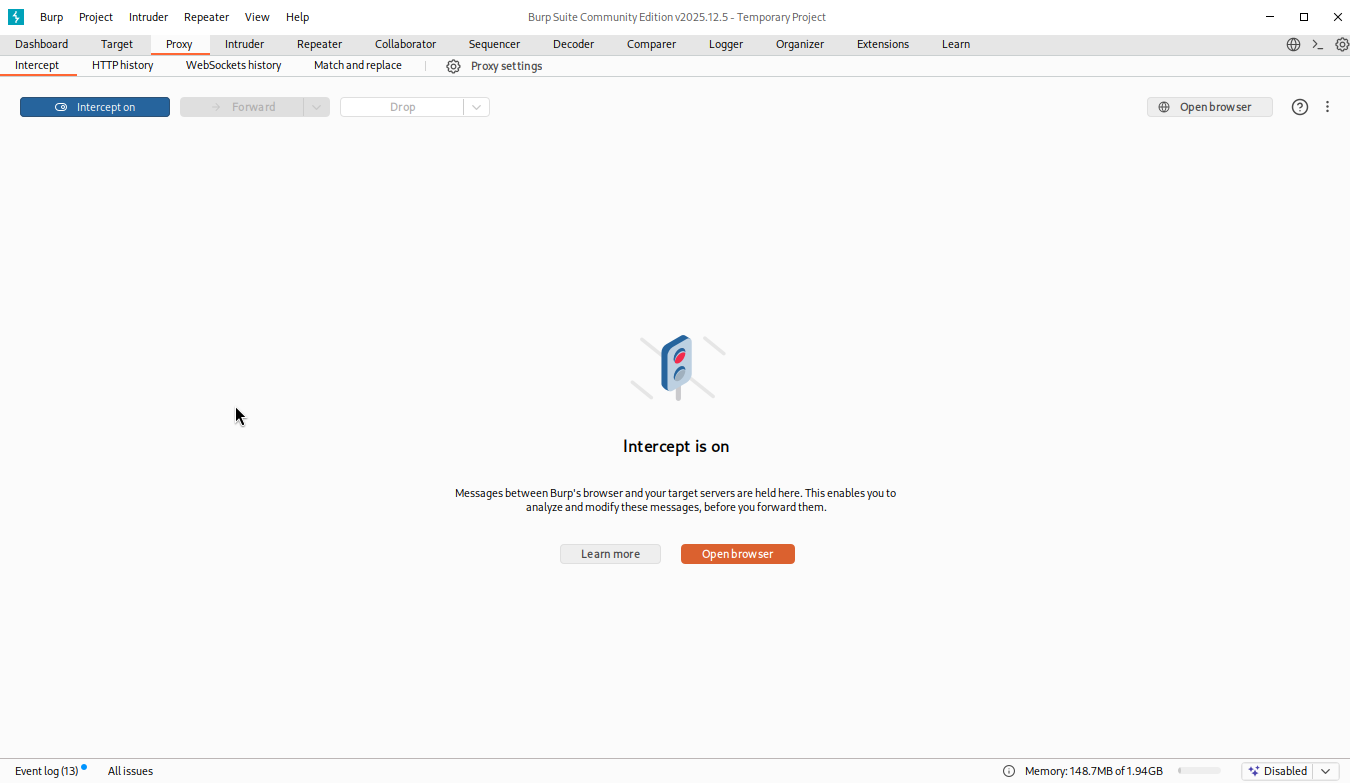Click the Learn more button
The image size is (1350, 783).
(610, 554)
